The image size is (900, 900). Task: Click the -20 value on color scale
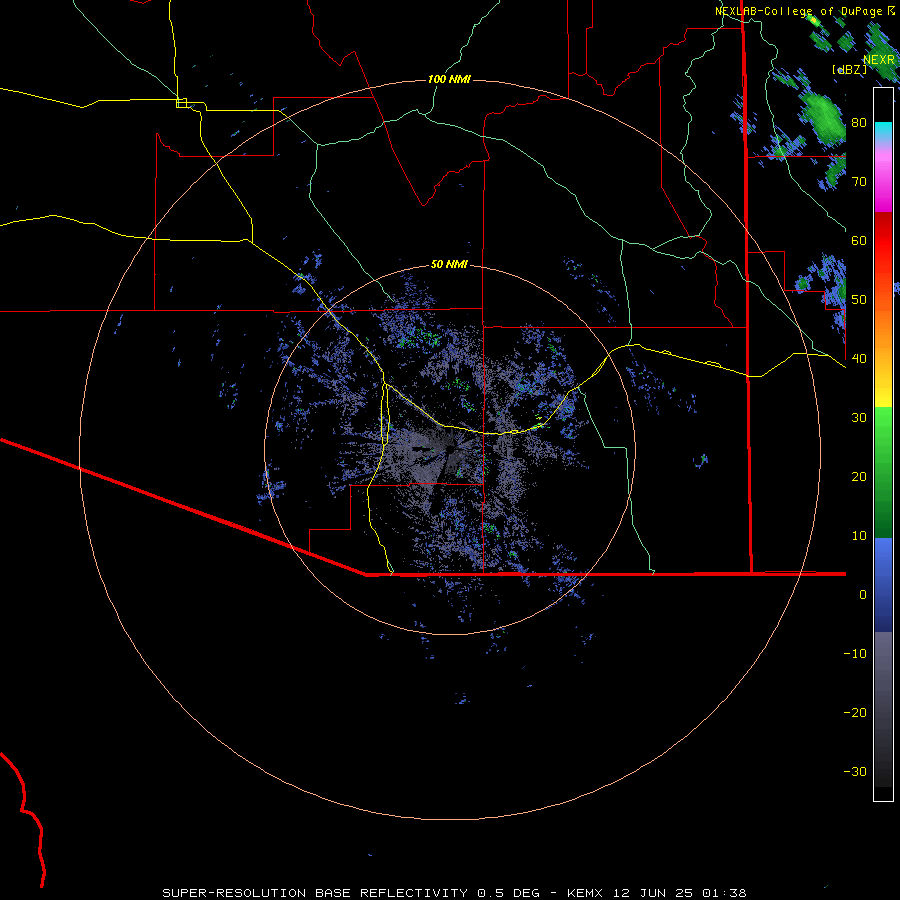click(855, 713)
